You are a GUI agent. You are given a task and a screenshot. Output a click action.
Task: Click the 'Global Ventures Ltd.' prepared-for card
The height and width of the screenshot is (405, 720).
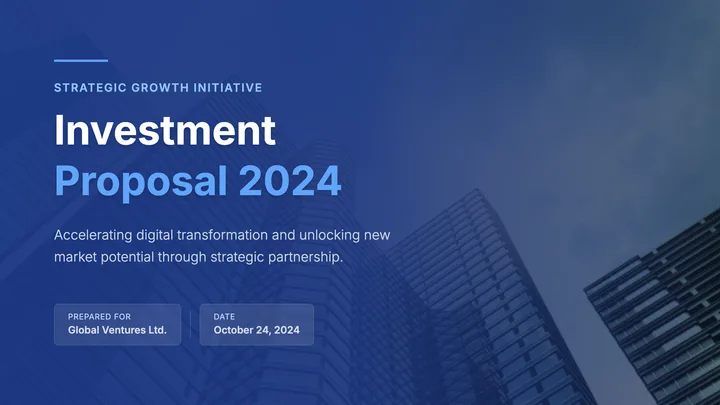coord(118,325)
